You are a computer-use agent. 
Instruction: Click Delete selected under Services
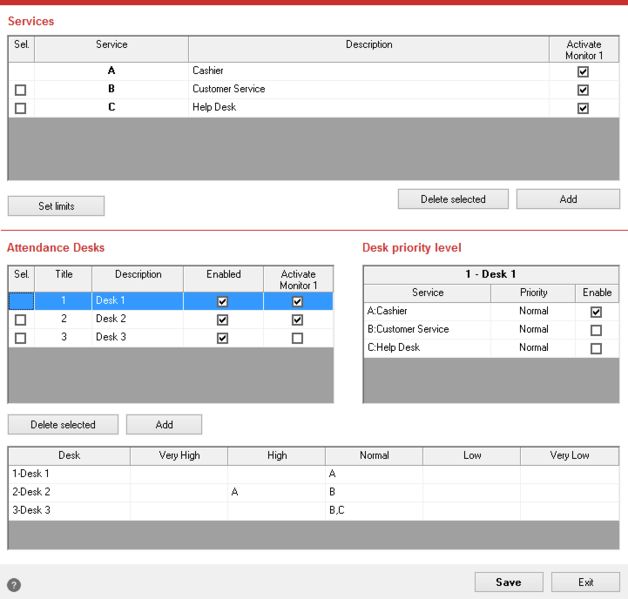[x=453, y=199]
